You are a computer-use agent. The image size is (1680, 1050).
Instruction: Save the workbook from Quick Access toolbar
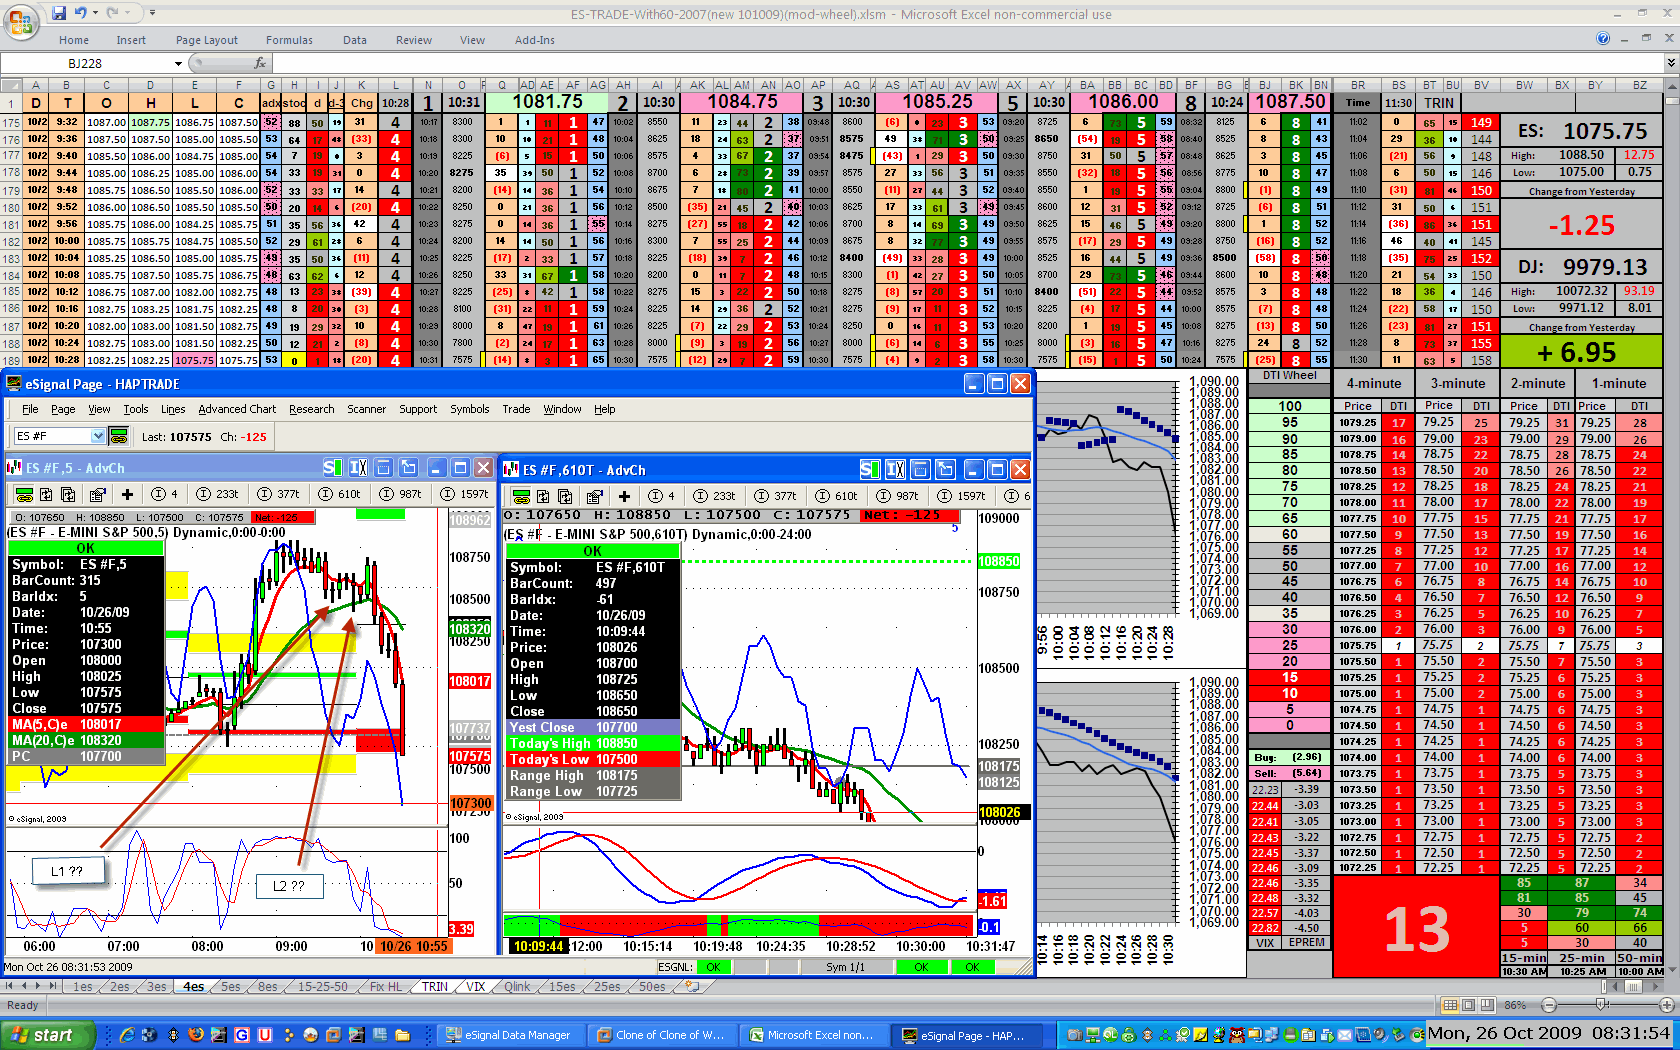(59, 13)
